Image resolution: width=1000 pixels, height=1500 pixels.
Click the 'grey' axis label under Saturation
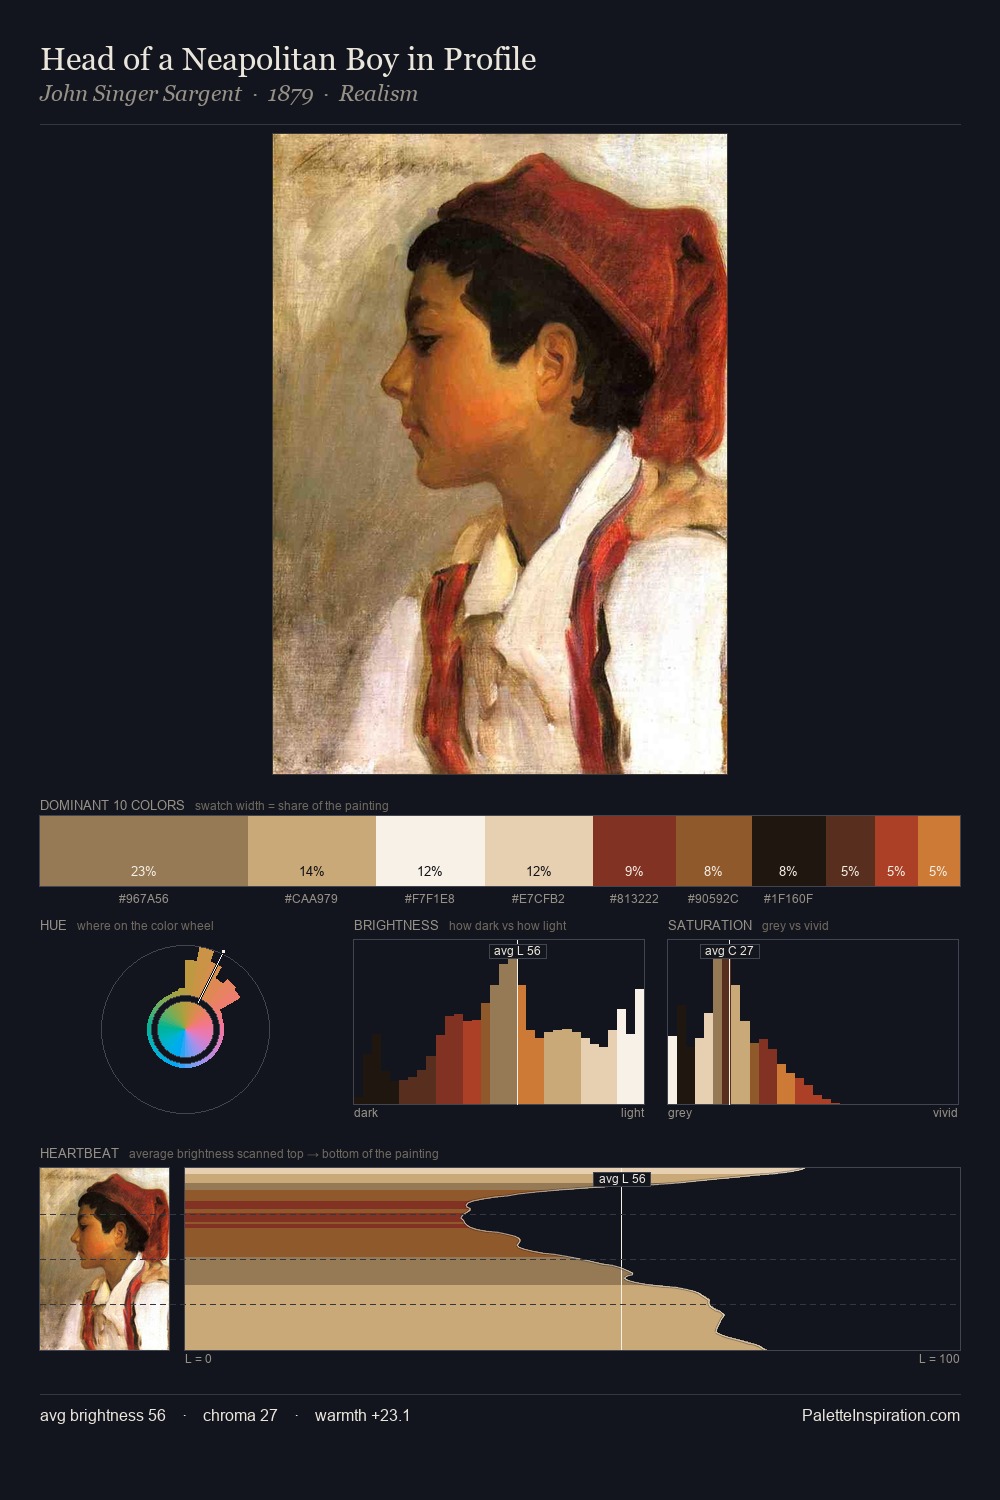coord(680,1113)
